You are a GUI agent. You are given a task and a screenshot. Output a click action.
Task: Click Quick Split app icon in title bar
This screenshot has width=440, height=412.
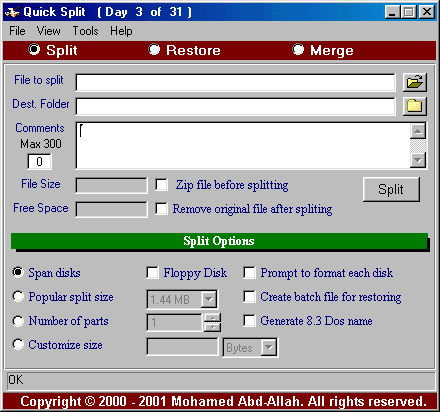(12, 12)
